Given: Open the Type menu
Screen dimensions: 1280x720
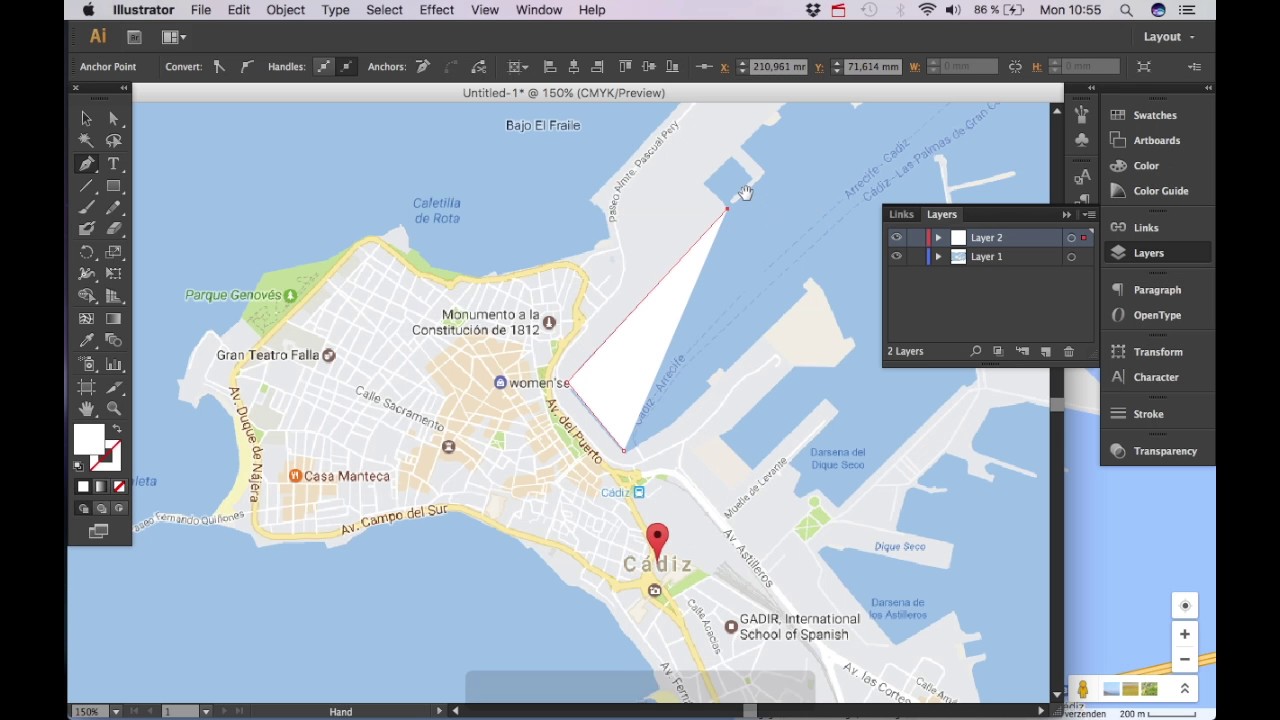Looking at the screenshot, I should coord(335,10).
